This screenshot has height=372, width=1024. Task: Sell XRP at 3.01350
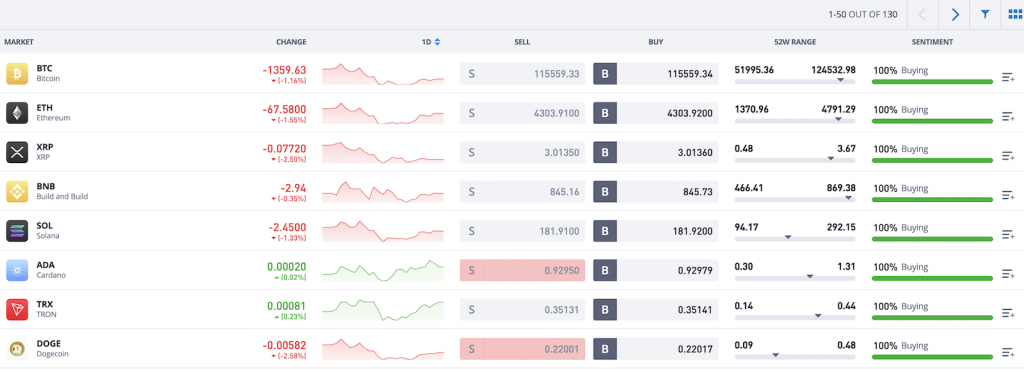[522, 152]
